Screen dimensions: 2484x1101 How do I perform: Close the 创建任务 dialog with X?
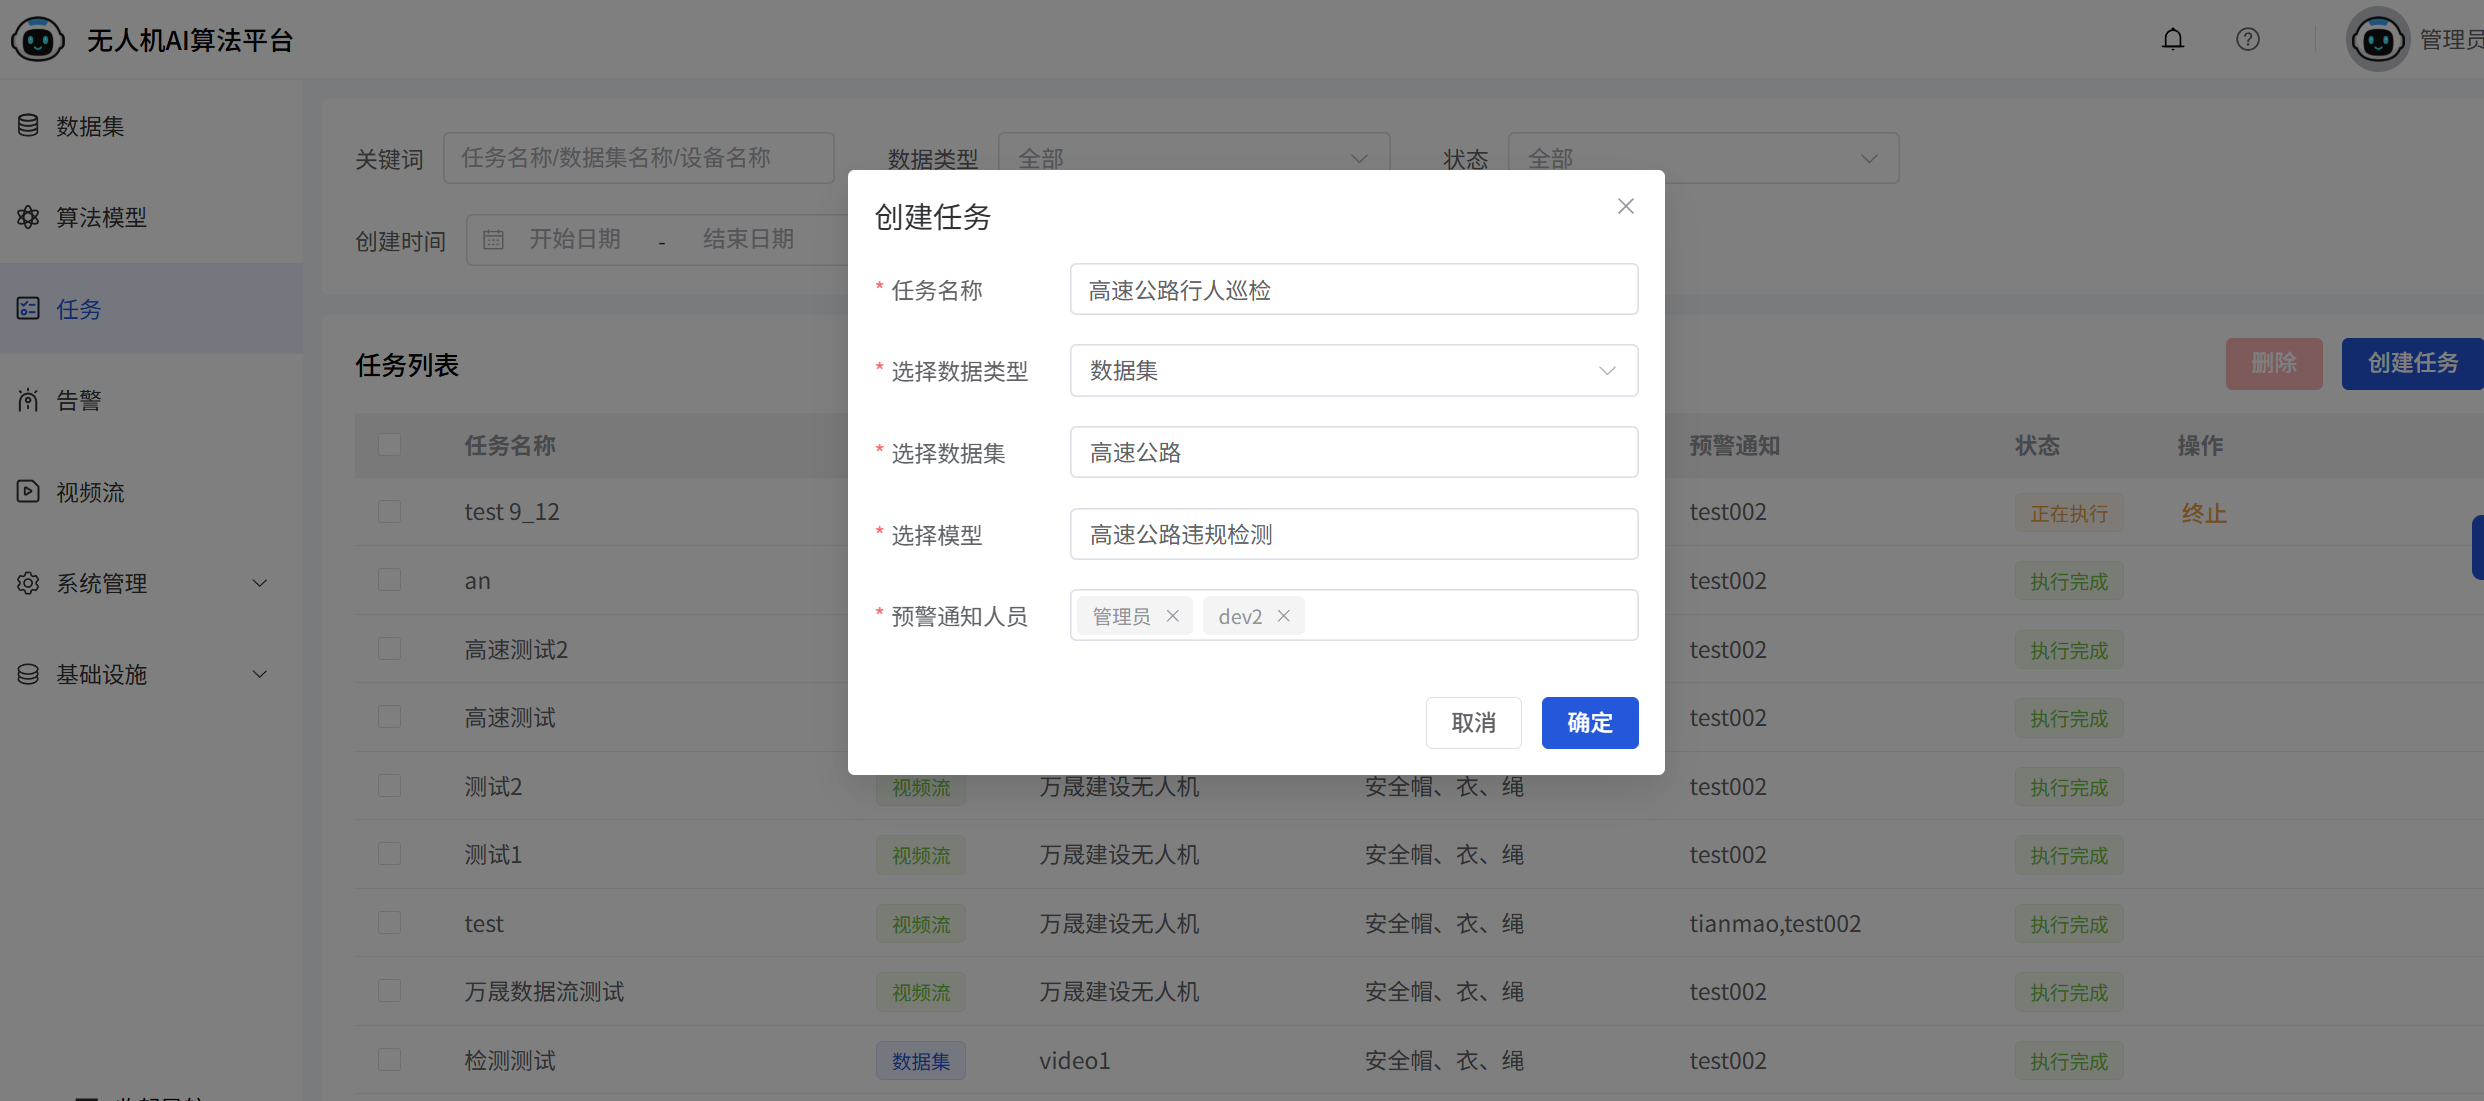tap(1625, 206)
